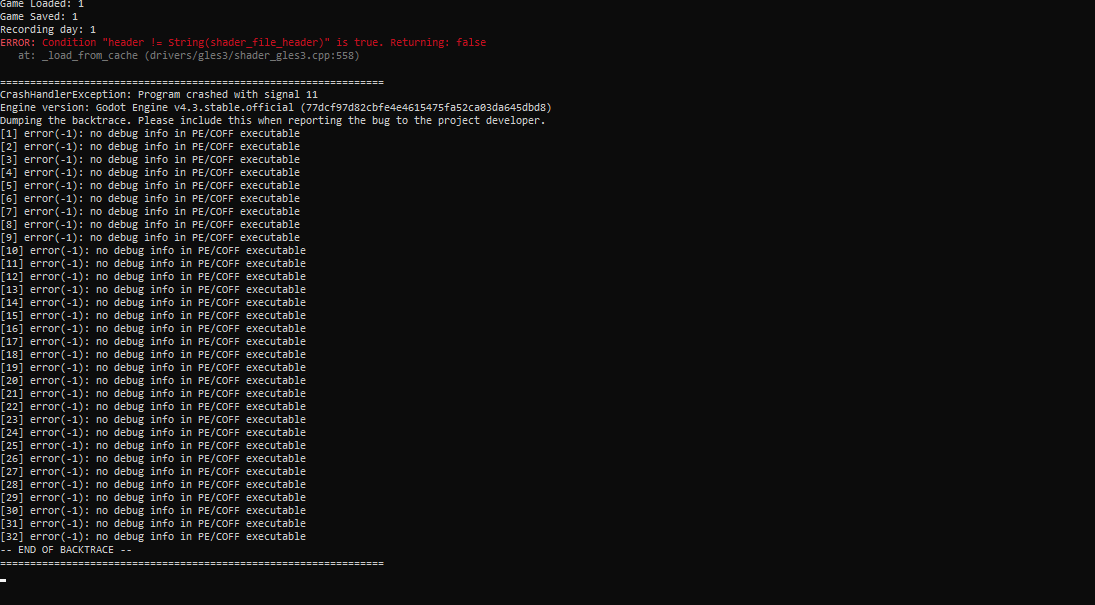Click the commit hash in the engine version
1095x605 pixels.
[429, 108]
